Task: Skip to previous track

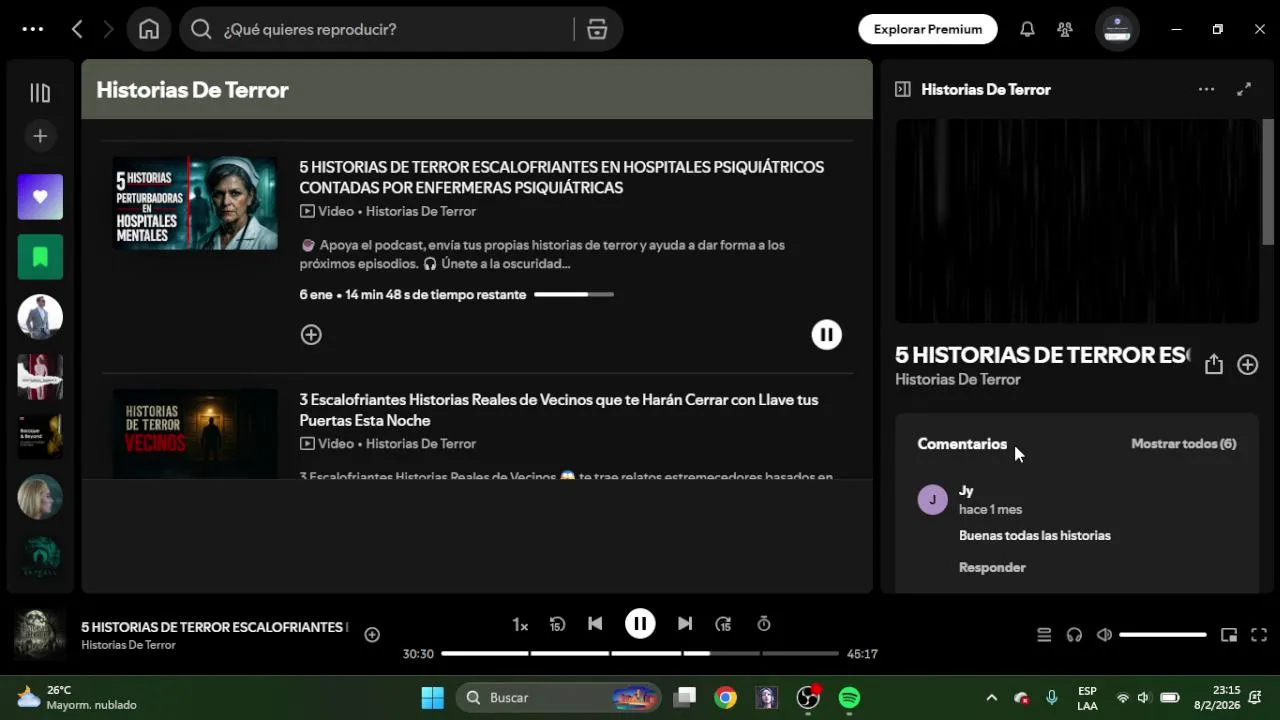Action: (595, 624)
